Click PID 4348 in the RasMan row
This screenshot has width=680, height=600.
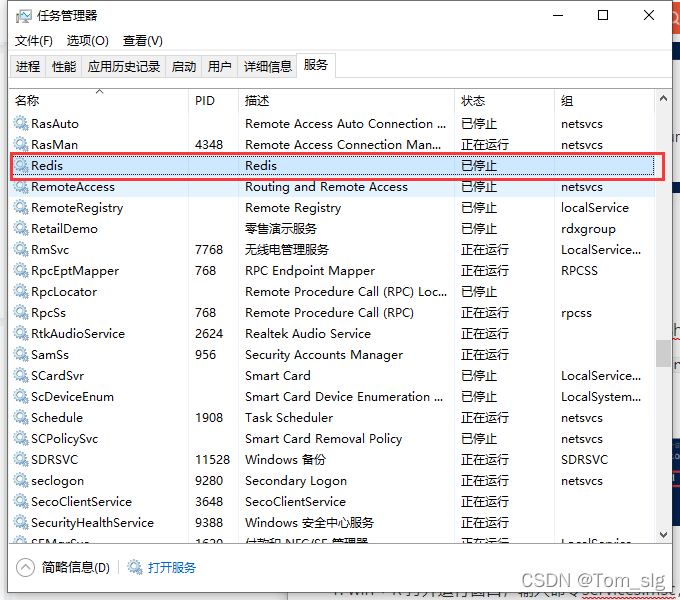209,144
